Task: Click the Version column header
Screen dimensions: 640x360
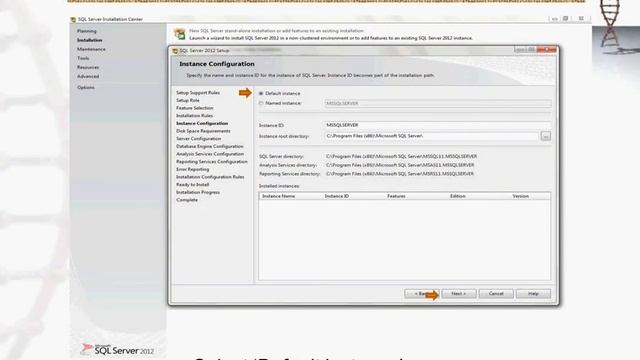Action: 520,196
